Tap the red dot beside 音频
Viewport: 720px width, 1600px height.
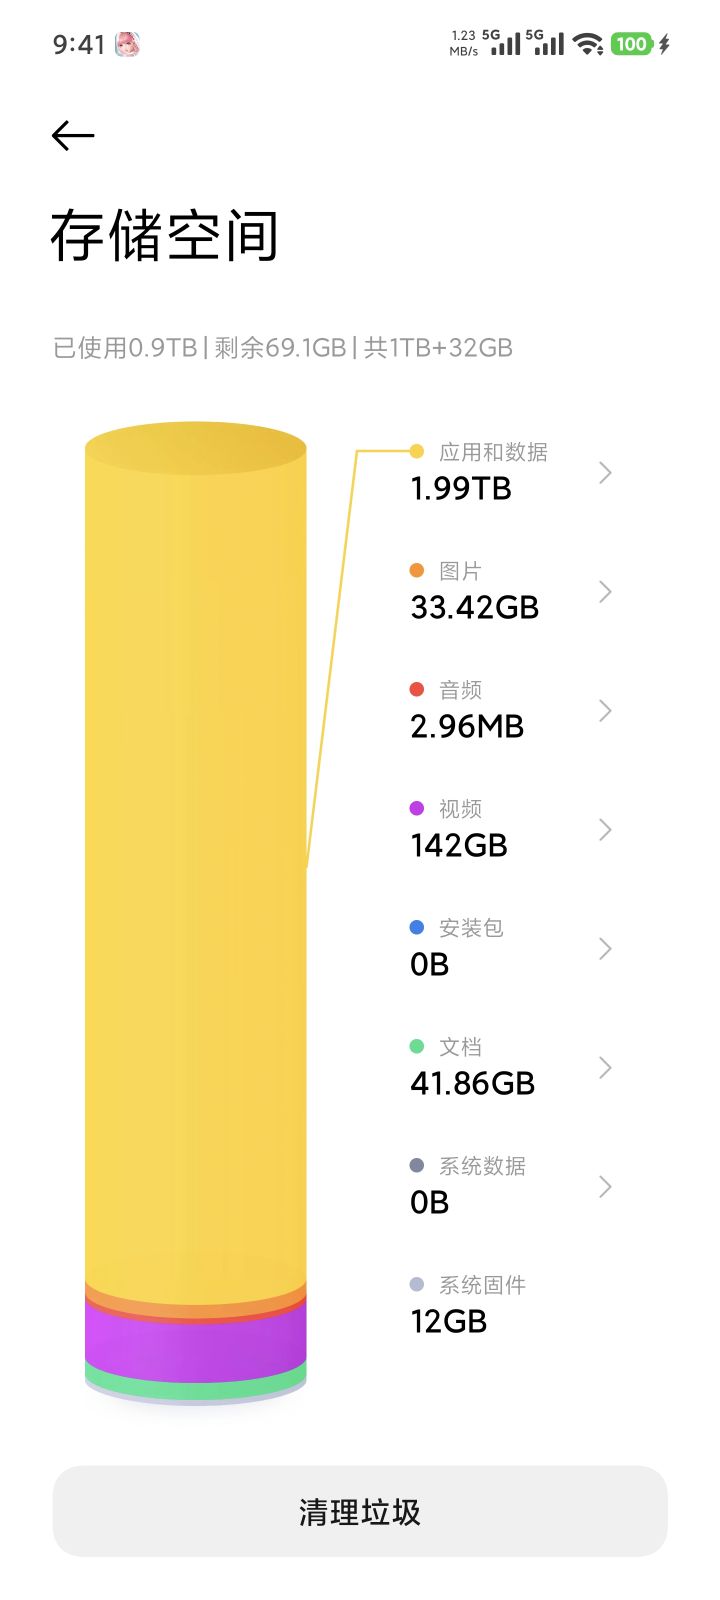pyautogui.click(x=417, y=690)
